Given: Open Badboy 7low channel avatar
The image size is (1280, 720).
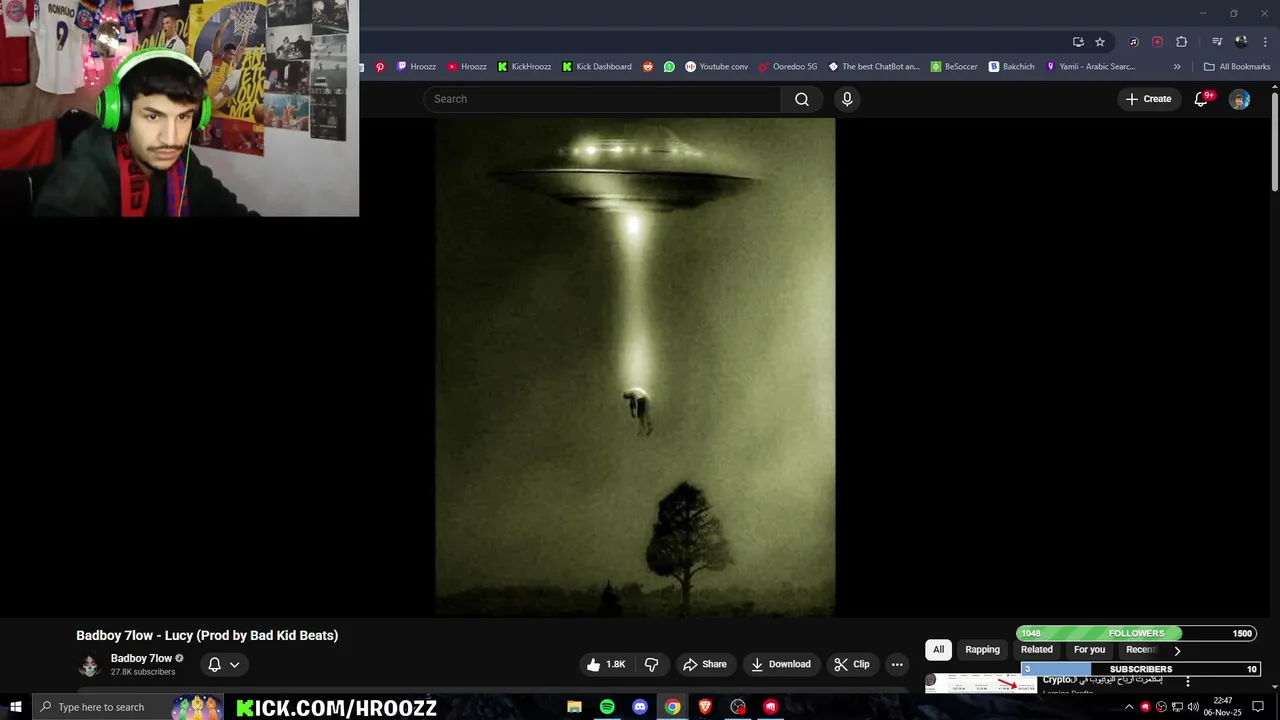Looking at the screenshot, I should (89, 665).
